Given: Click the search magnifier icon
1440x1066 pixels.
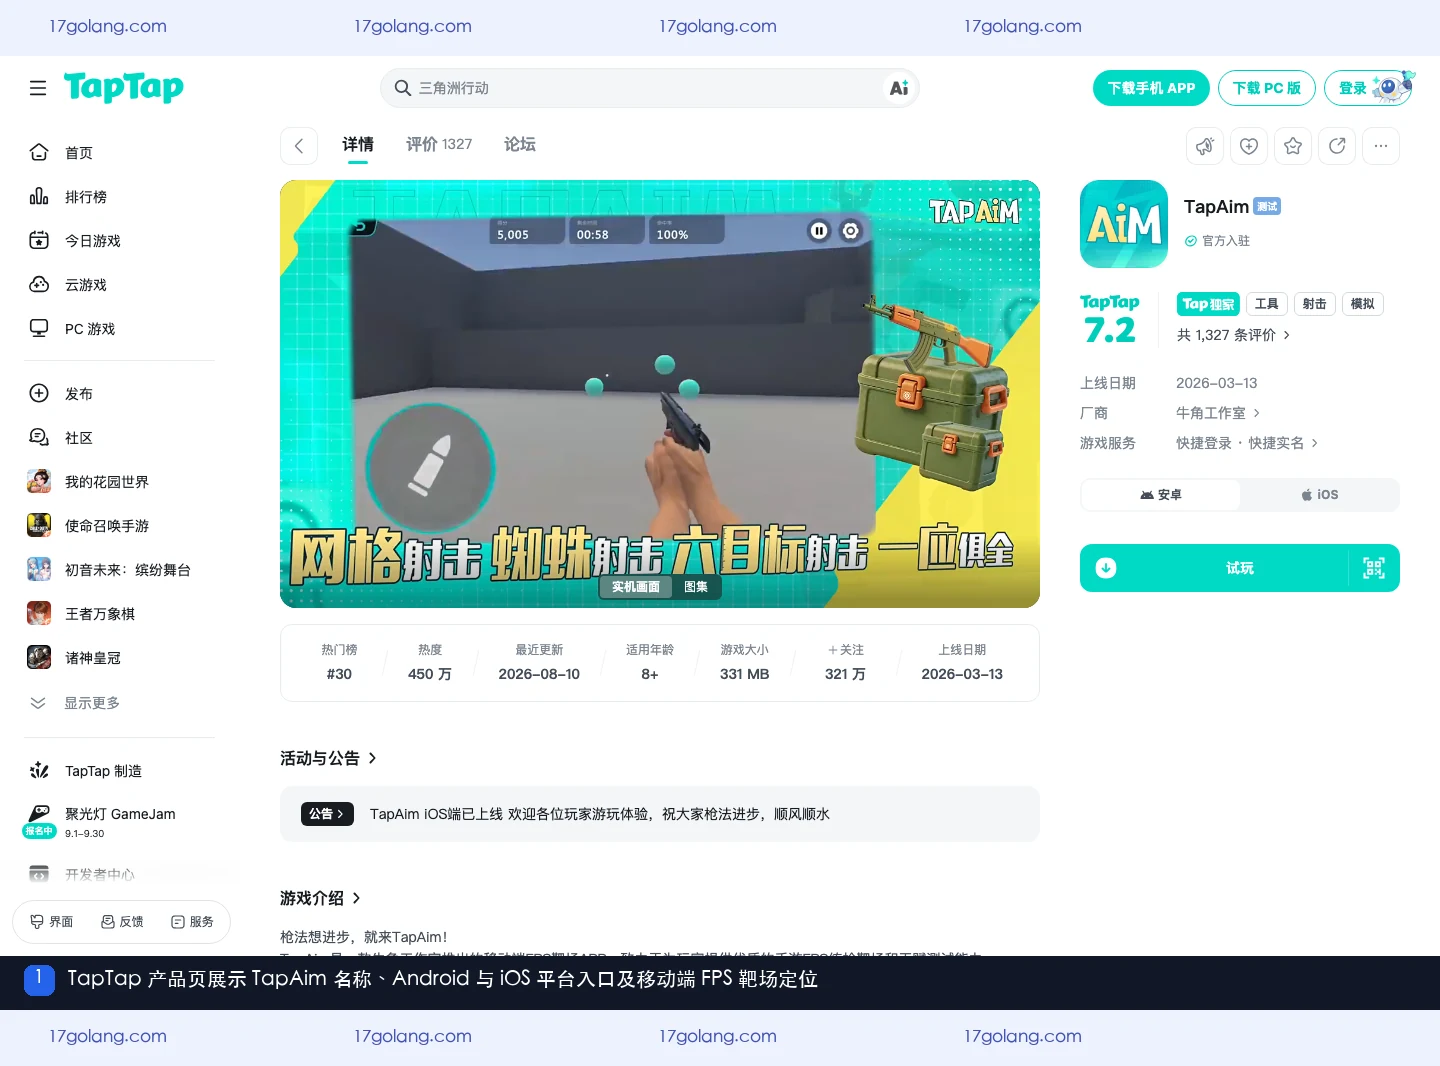Looking at the screenshot, I should click(x=403, y=88).
